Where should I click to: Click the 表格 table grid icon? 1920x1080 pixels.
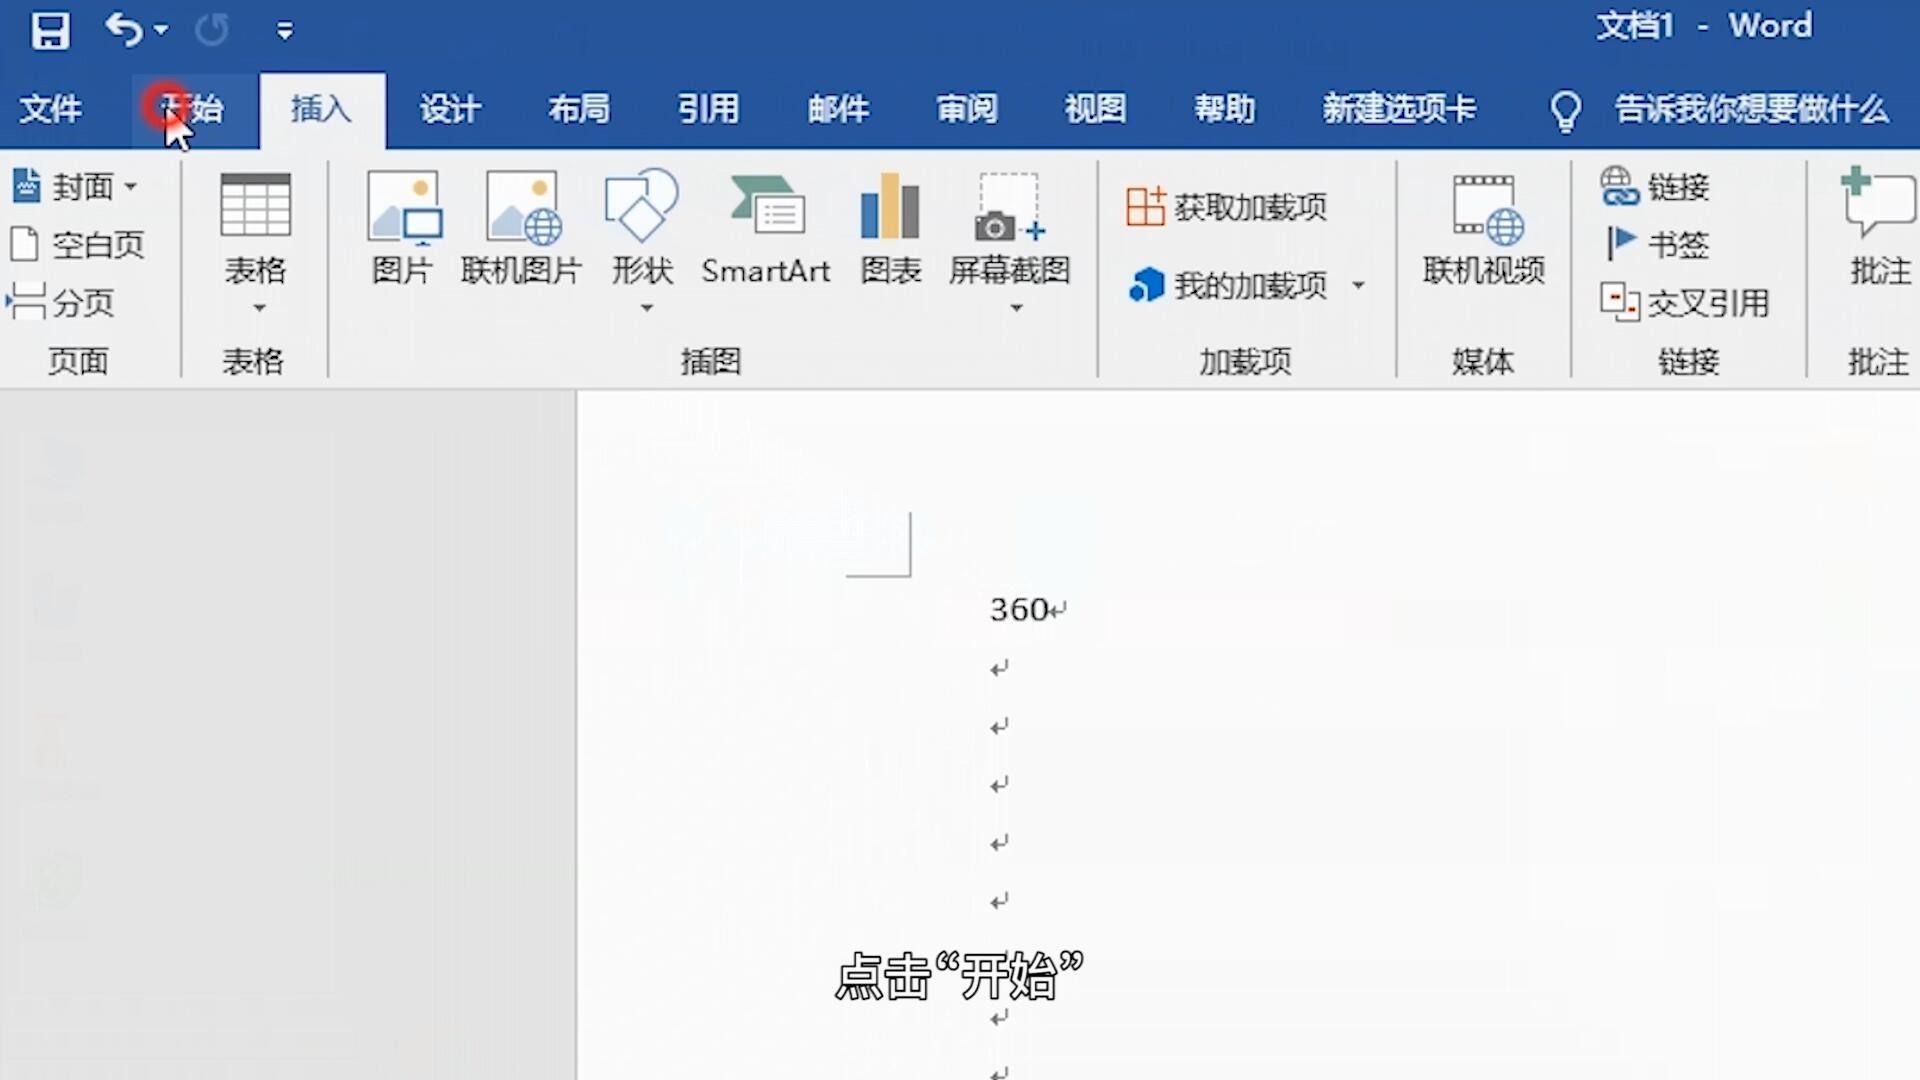tap(255, 204)
